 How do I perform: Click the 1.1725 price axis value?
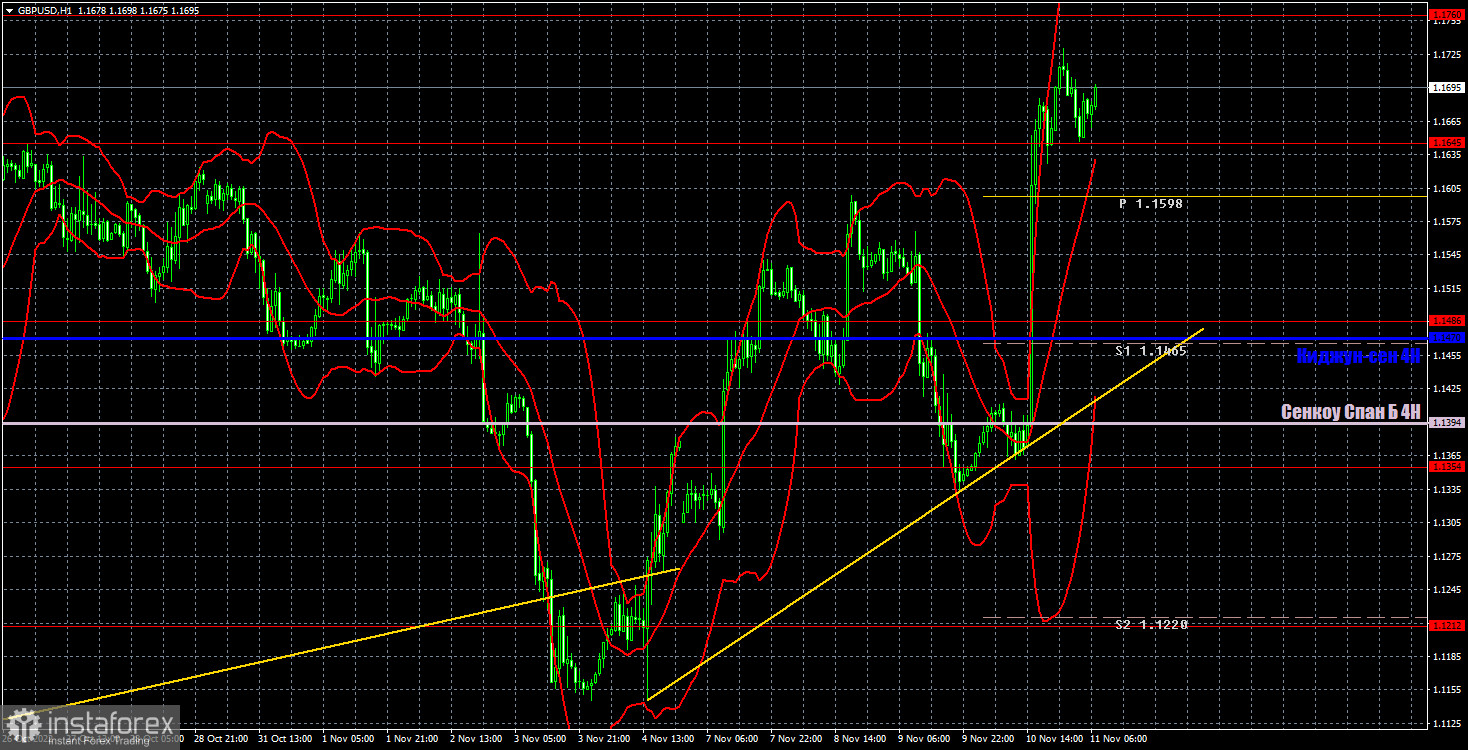1447,54
